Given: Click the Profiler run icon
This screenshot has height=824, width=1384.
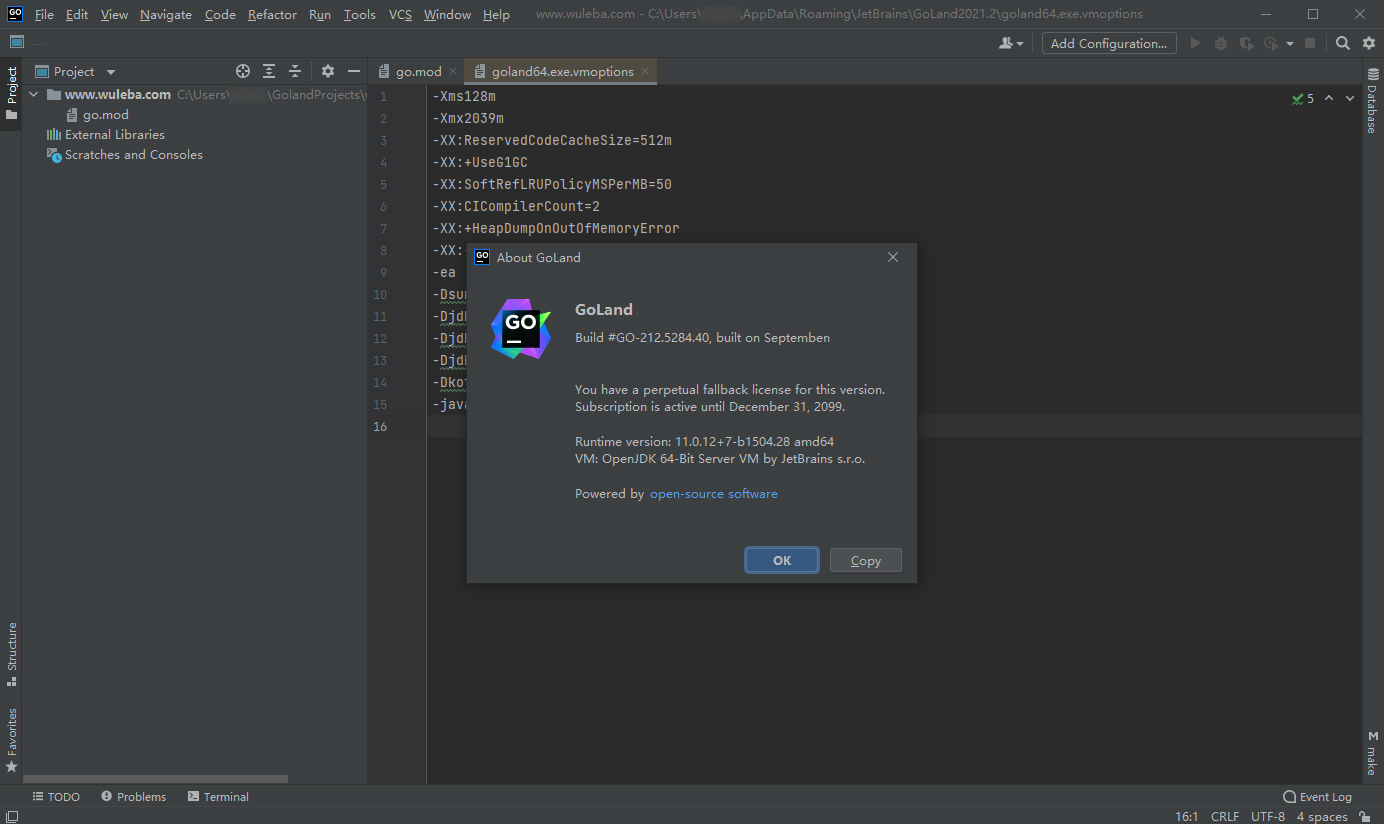Looking at the screenshot, I should (x=1270, y=43).
